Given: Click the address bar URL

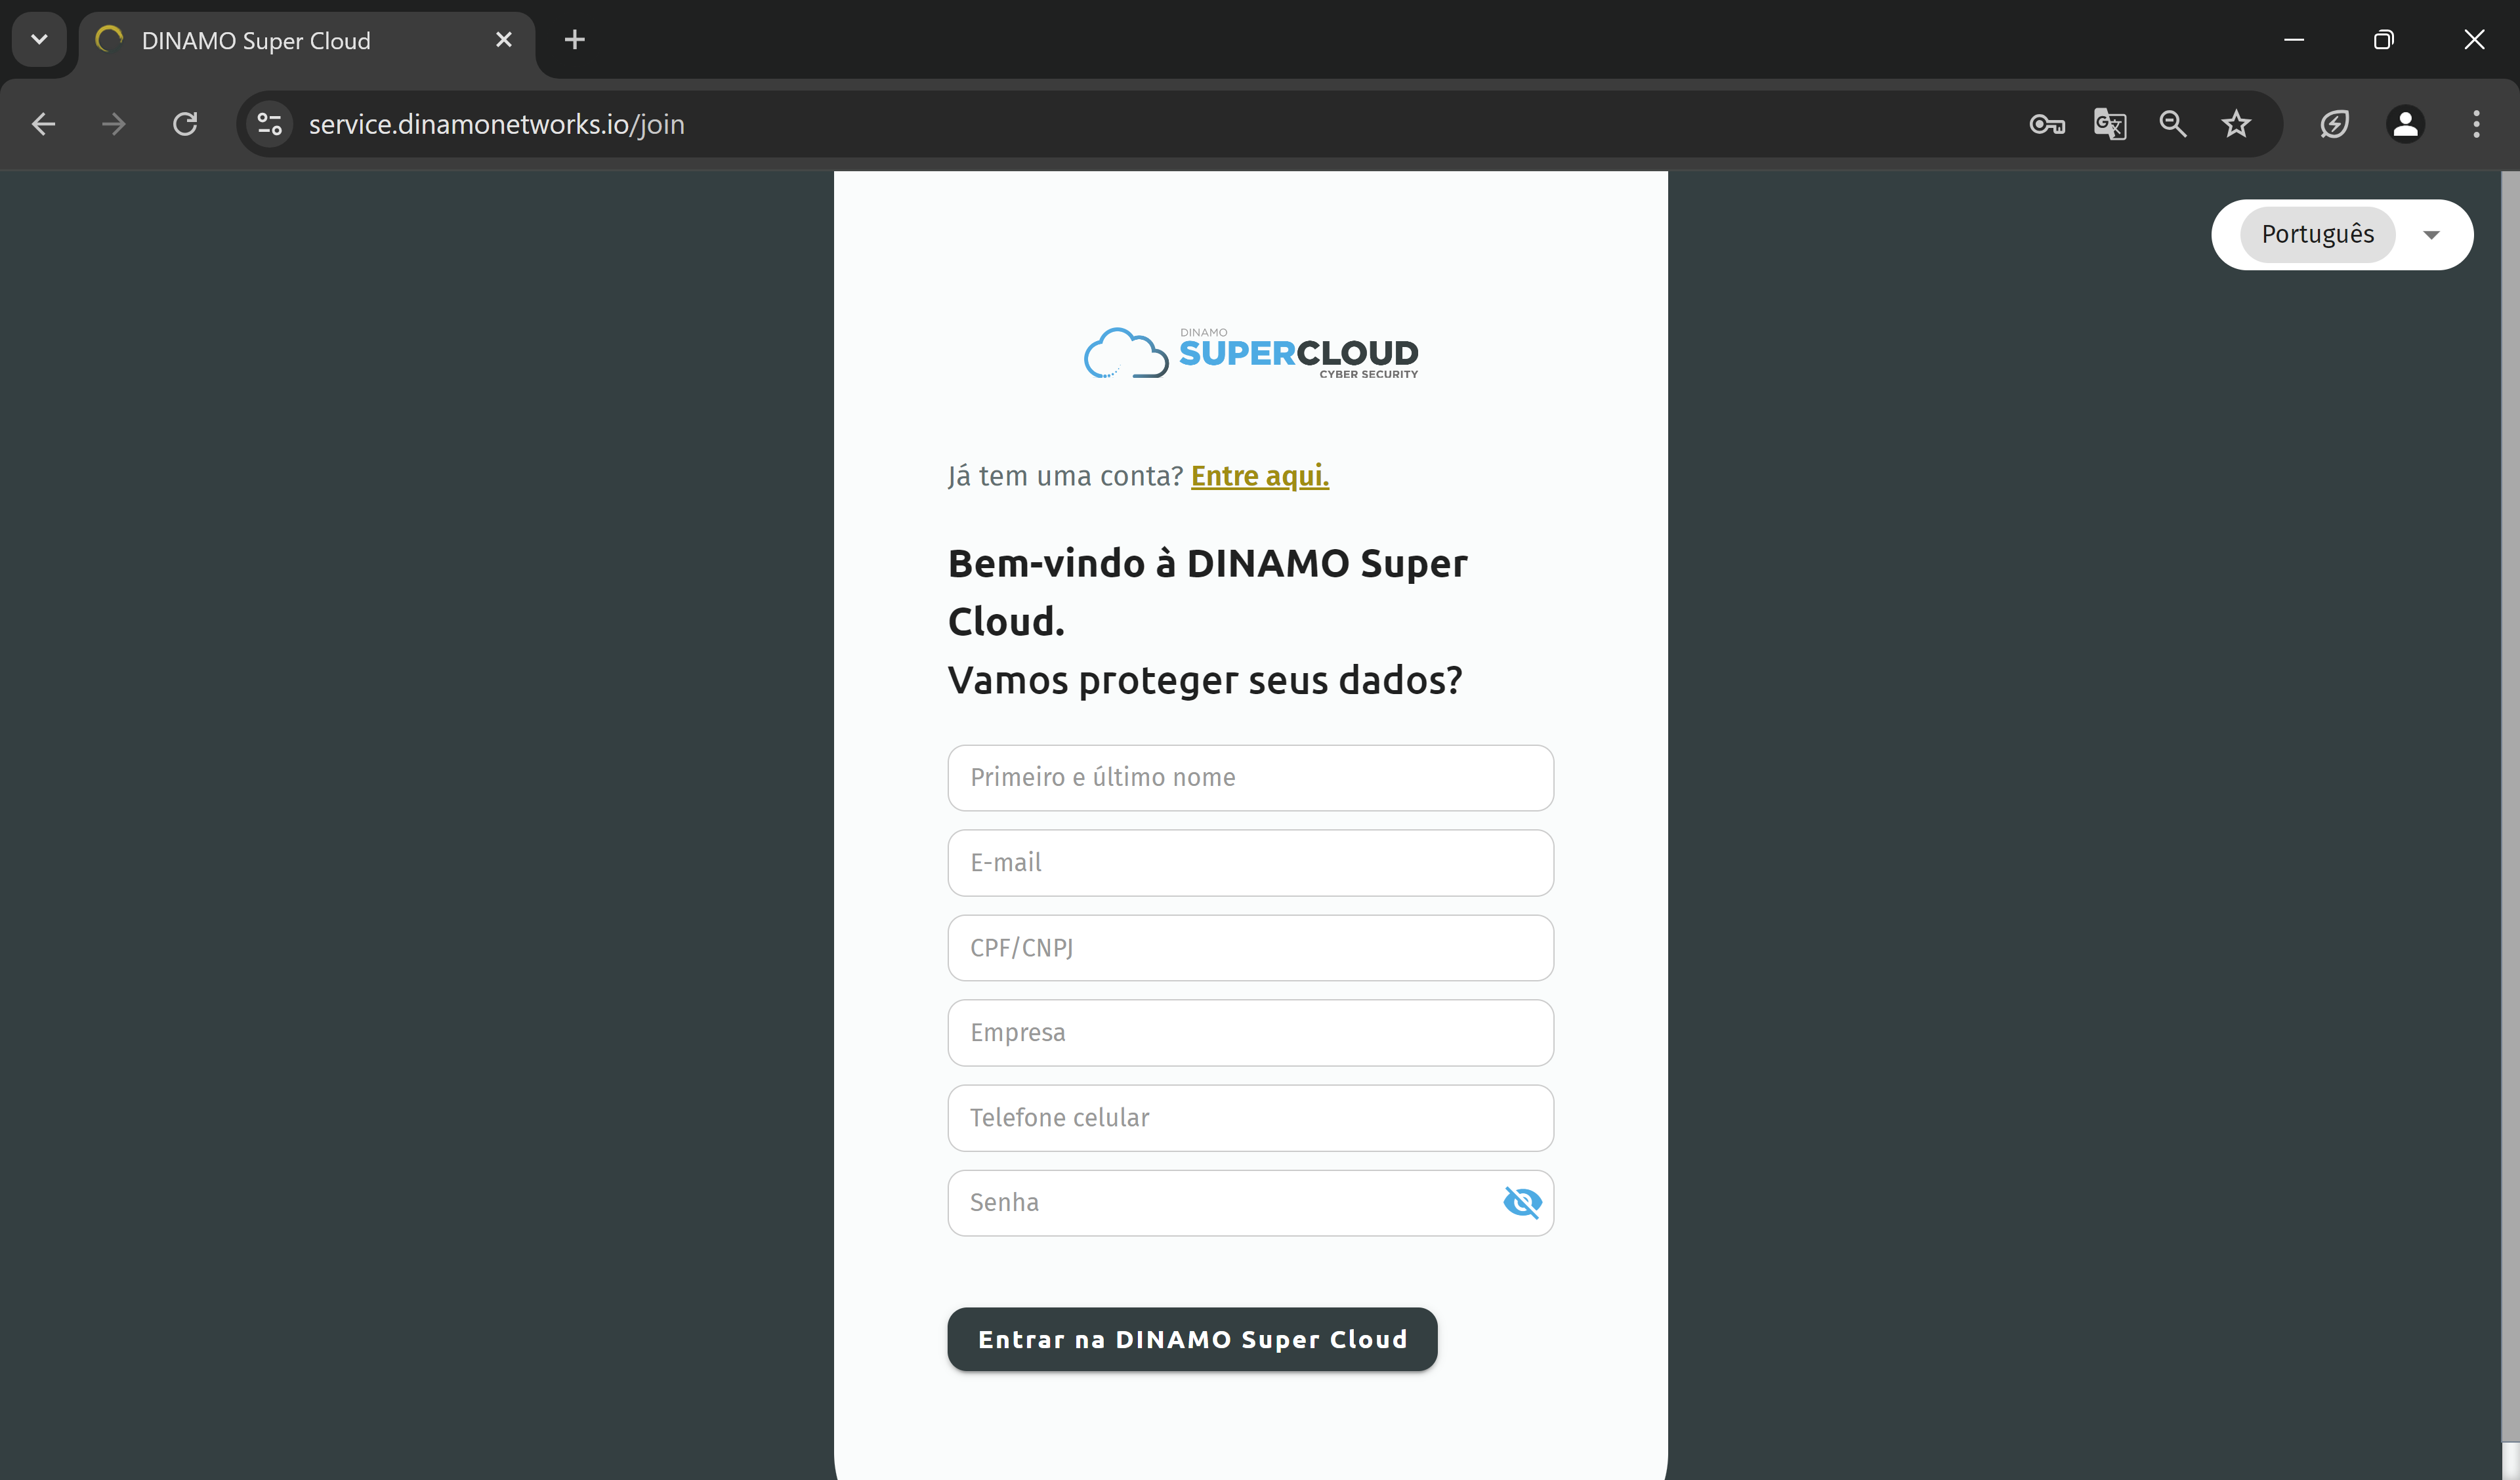Looking at the screenshot, I should point(497,124).
